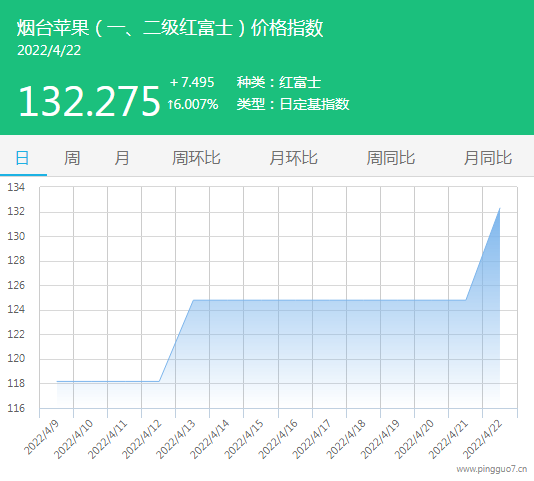Screen dimensions: 534x481
Task: Open the 月环比 tab
Action: pos(294,158)
